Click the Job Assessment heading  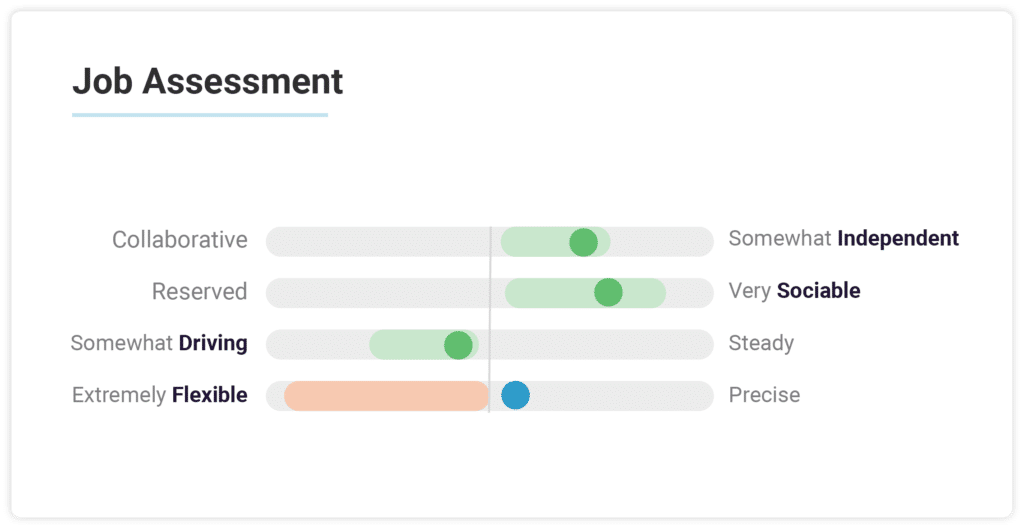pos(208,82)
